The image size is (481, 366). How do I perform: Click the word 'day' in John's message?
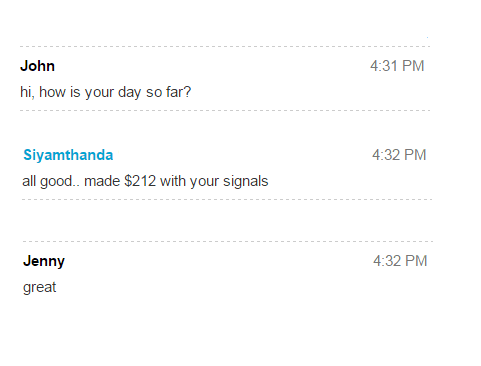pos(129,93)
